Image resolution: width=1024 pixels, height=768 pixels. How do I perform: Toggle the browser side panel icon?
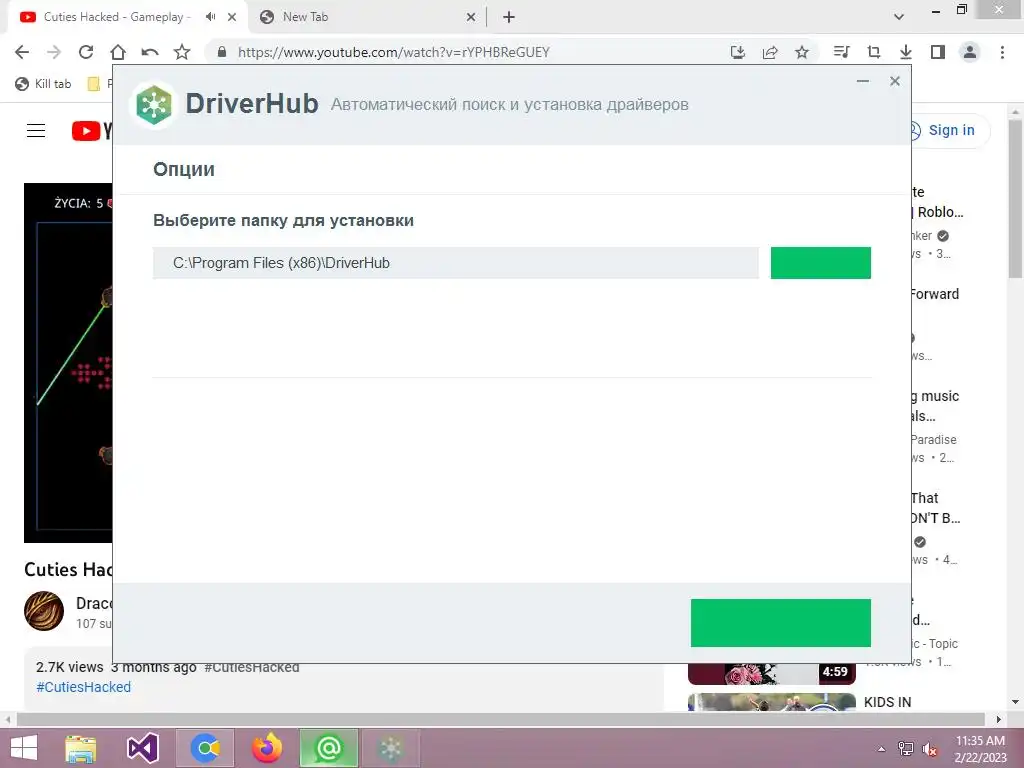[938, 52]
